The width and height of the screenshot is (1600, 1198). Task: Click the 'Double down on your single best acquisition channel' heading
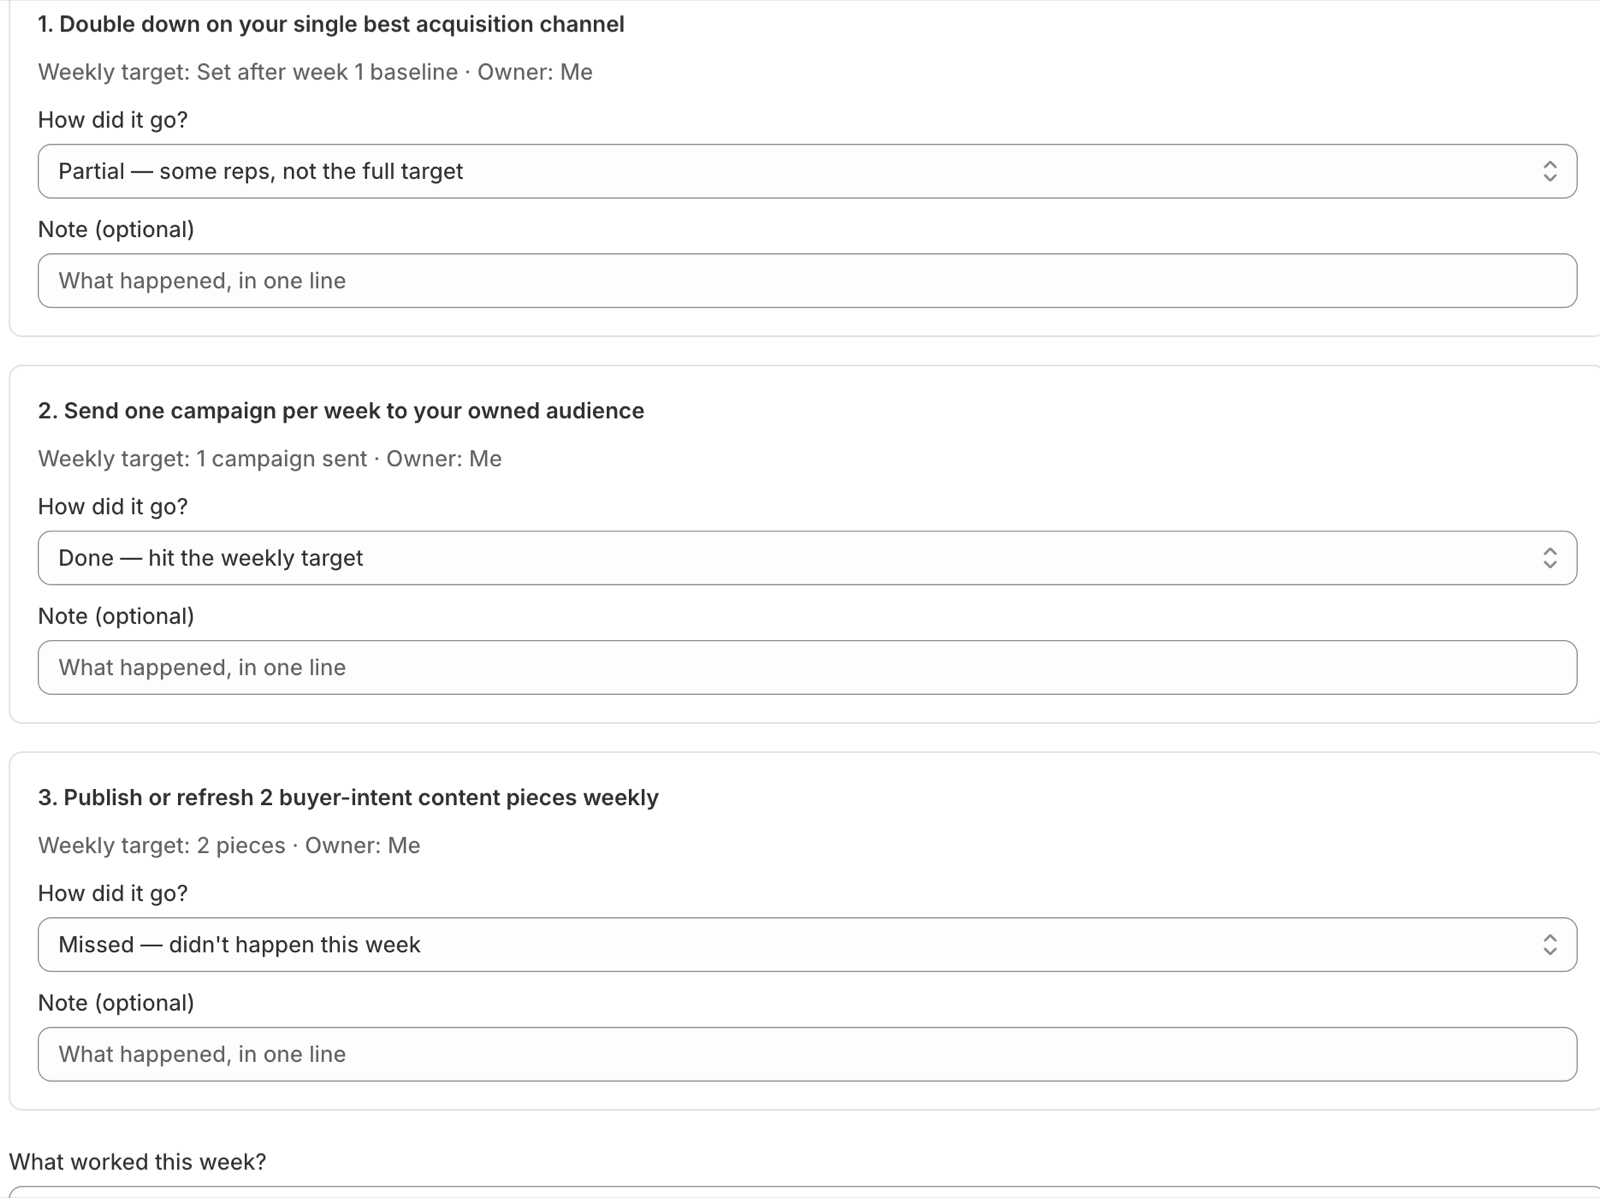[x=331, y=24]
